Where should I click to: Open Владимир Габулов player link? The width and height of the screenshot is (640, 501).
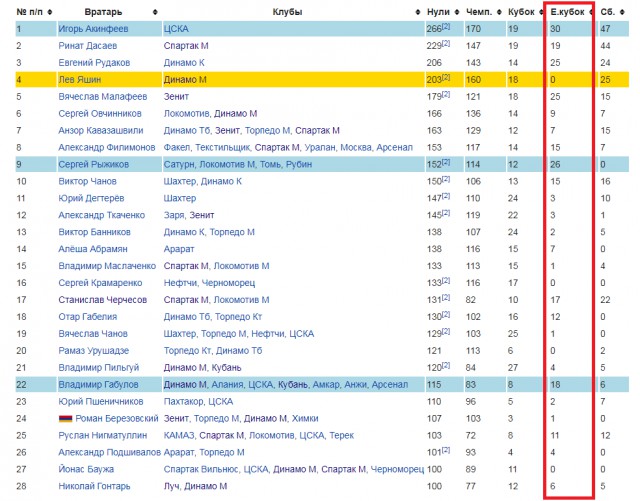[x=98, y=385]
